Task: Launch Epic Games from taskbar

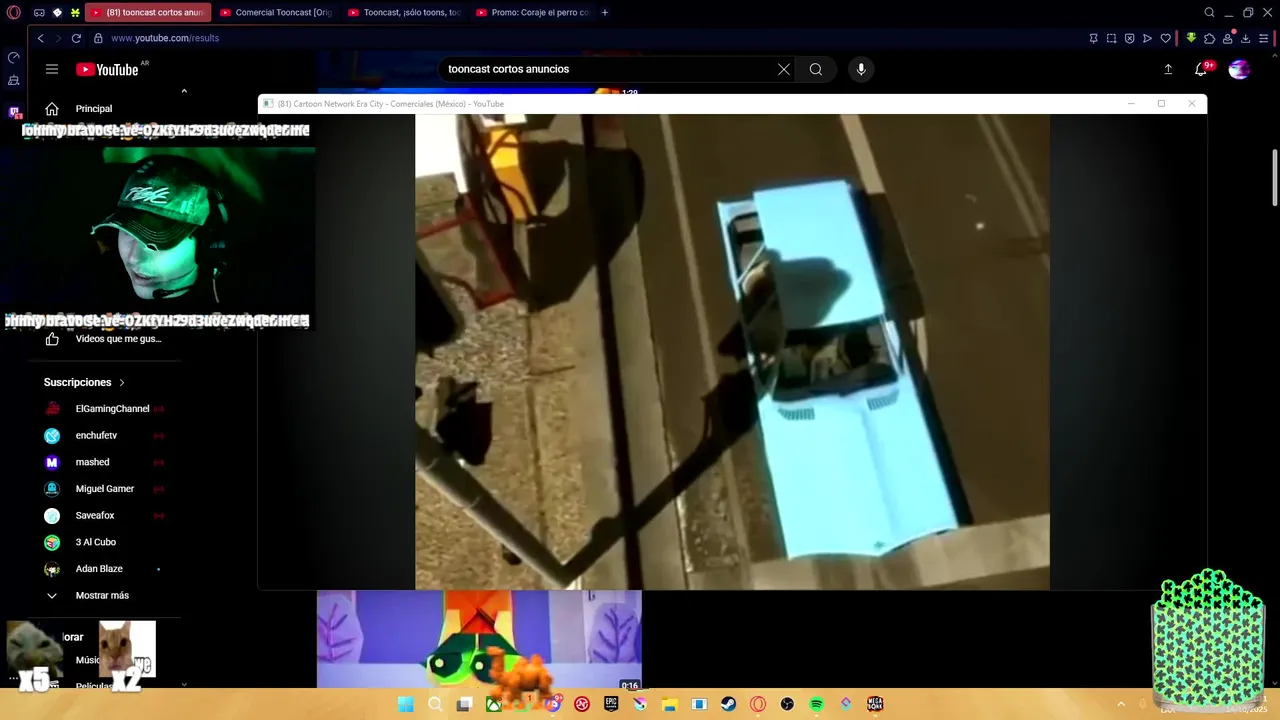Action: 611,704
